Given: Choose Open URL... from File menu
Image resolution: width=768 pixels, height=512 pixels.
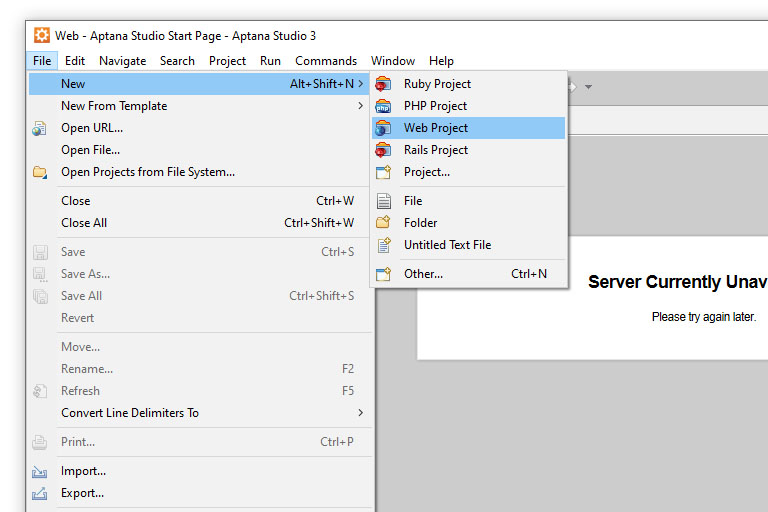Looking at the screenshot, I should [x=199, y=128].
